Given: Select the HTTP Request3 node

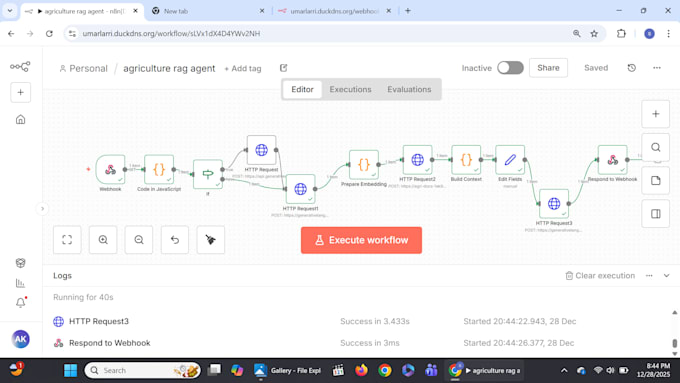Looking at the screenshot, I should coord(554,203).
